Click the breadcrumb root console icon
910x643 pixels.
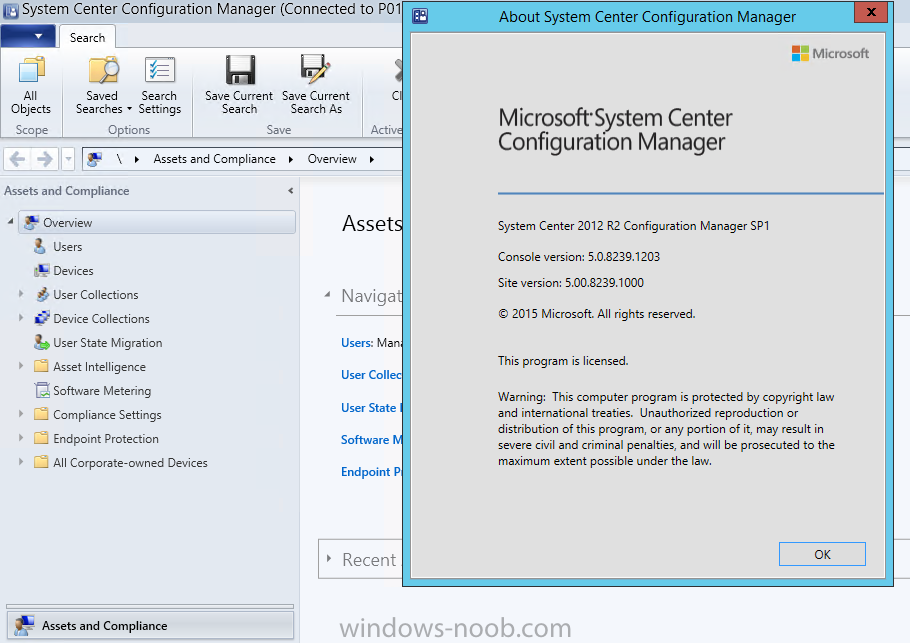click(95, 158)
